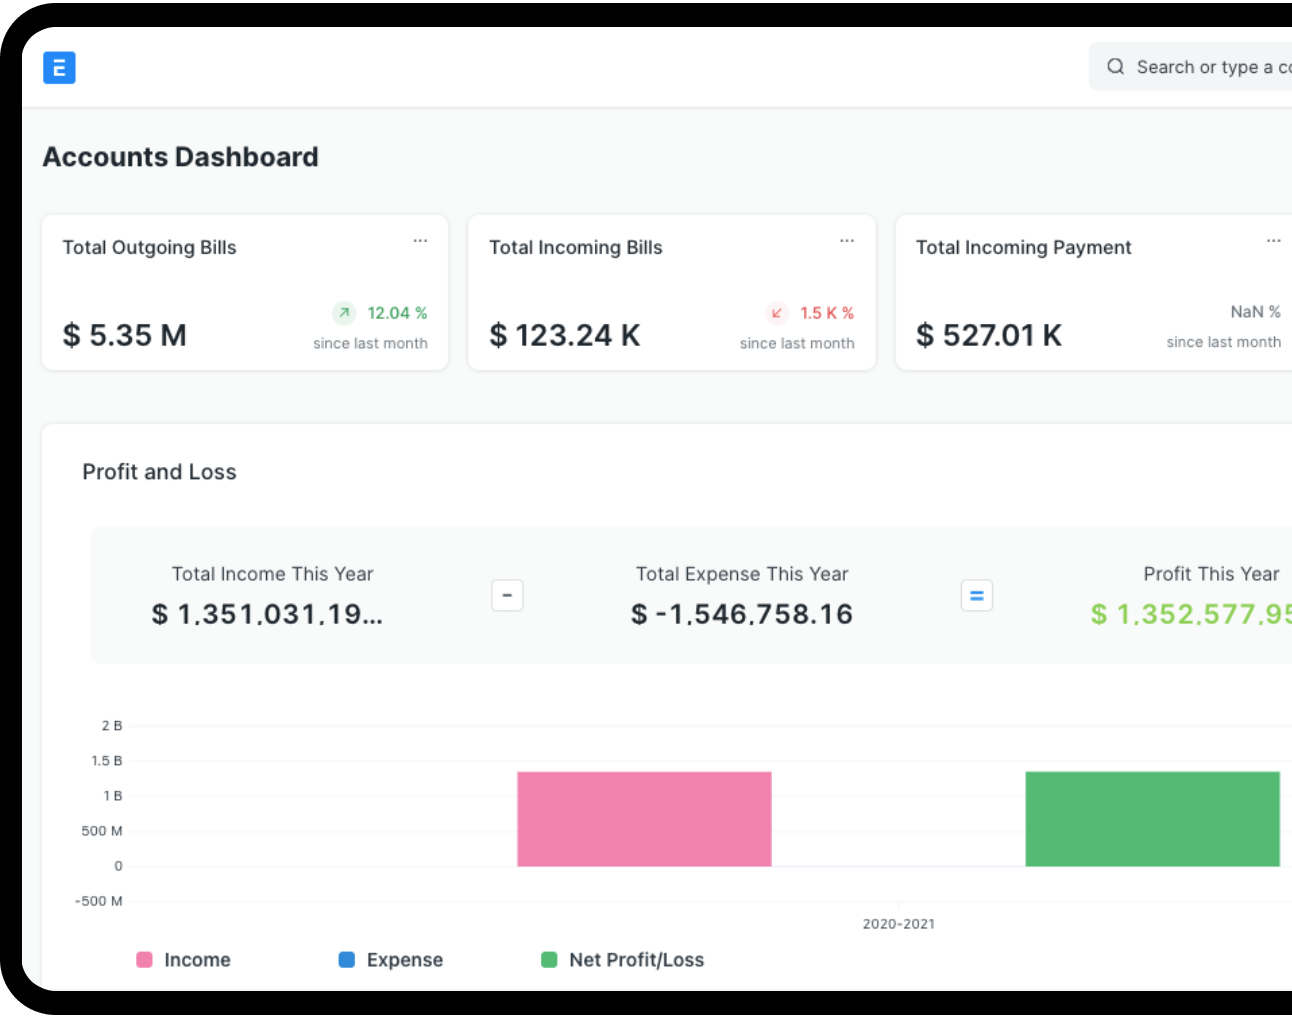Screen dimensions: 1292x1018
Task: Toggle the Income legend swatch
Action: coord(144,960)
